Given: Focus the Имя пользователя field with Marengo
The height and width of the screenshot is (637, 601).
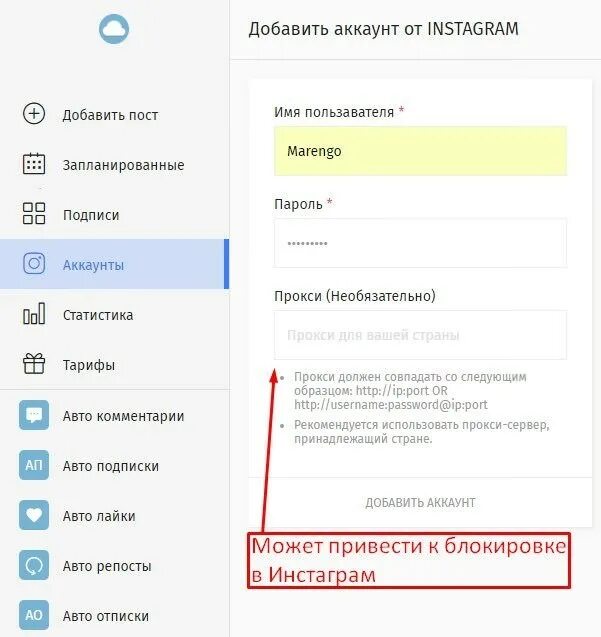Looking at the screenshot, I should click(x=420, y=151).
